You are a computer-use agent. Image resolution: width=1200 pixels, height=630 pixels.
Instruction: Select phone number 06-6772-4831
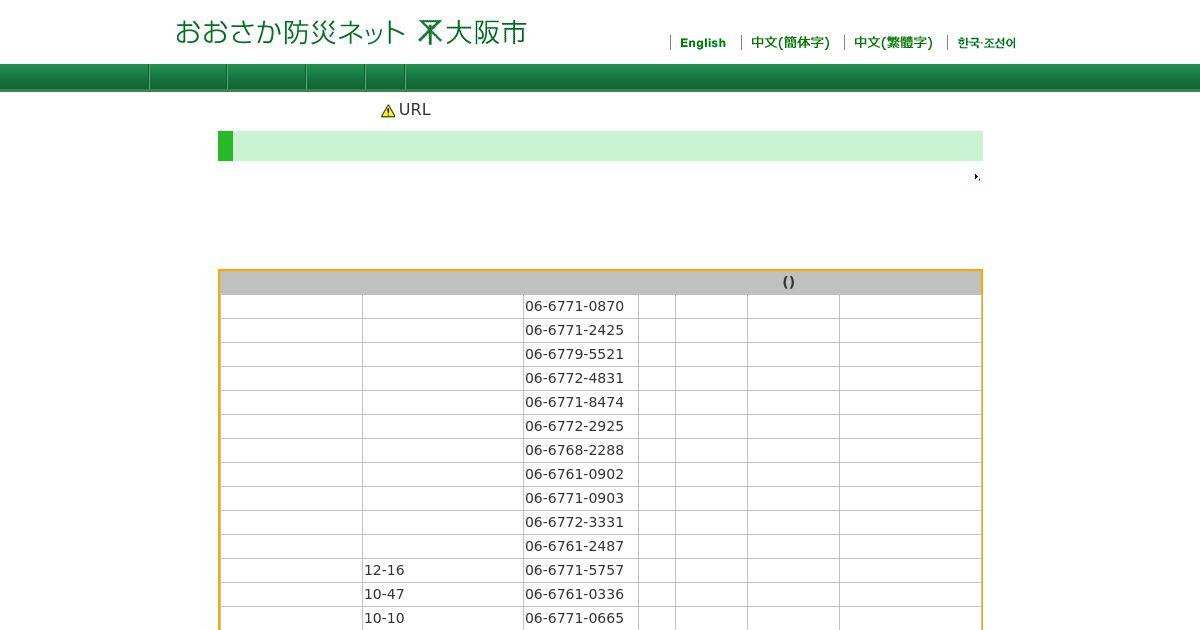(574, 378)
